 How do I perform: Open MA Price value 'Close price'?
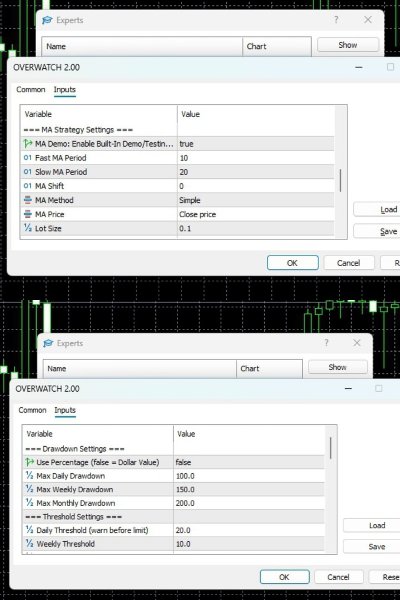click(x=256, y=214)
